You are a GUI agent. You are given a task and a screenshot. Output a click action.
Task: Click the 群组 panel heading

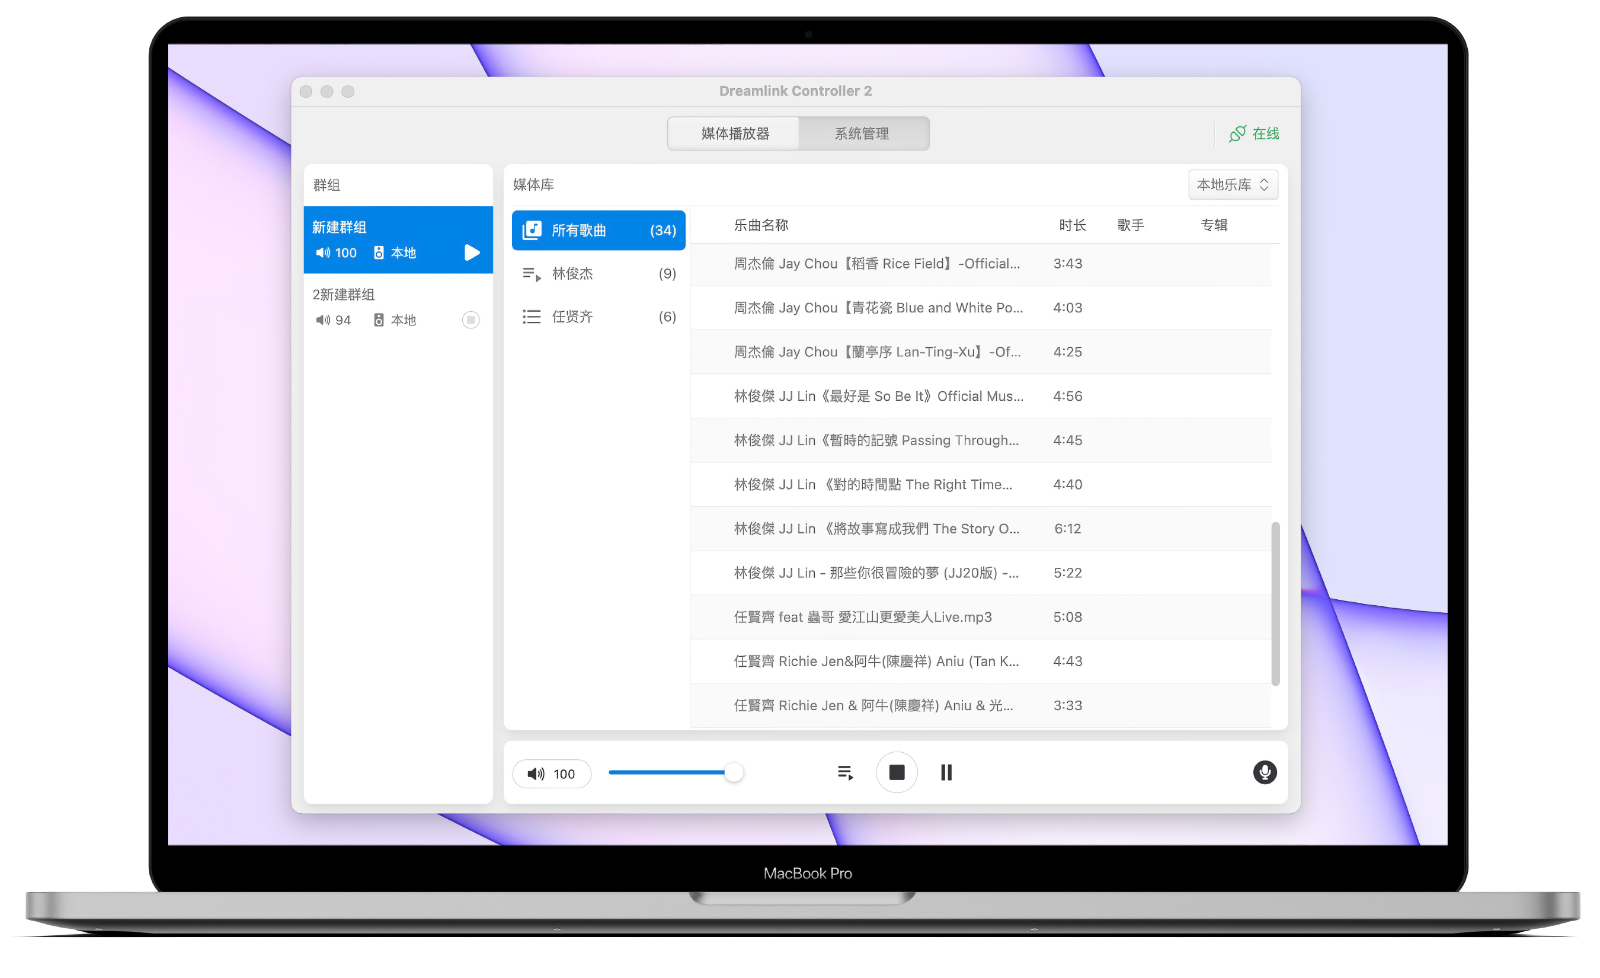pos(327,185)
